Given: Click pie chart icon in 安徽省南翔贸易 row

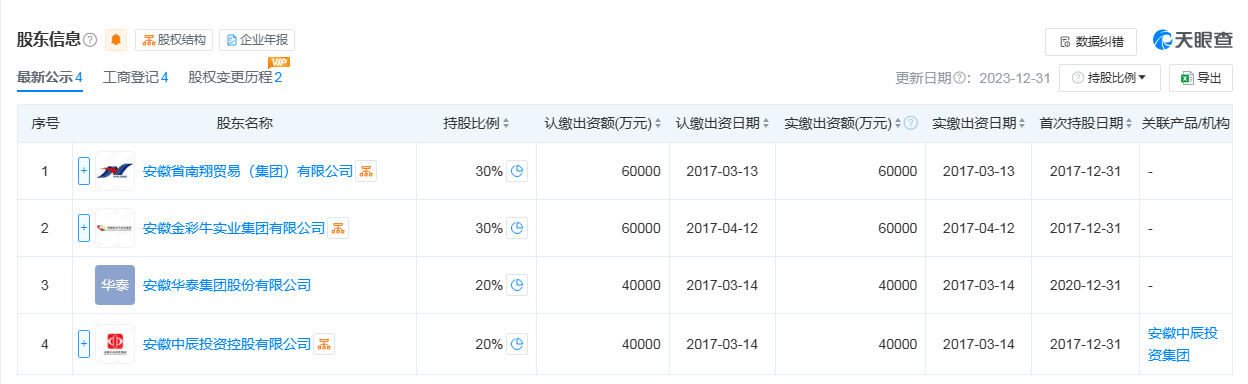Looking at the screenshot, I should (517, 171).
